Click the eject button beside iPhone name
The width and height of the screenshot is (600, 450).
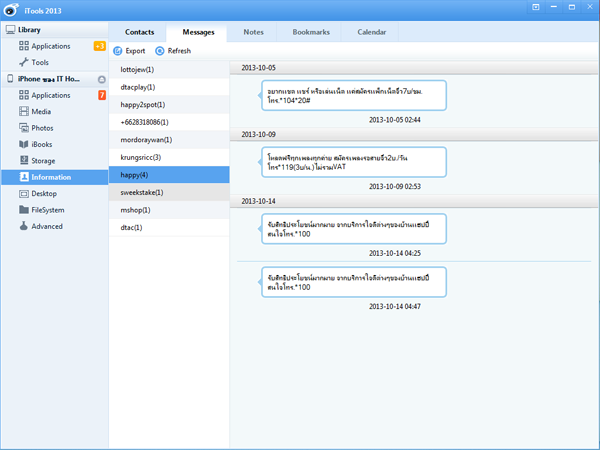point(101,79)
